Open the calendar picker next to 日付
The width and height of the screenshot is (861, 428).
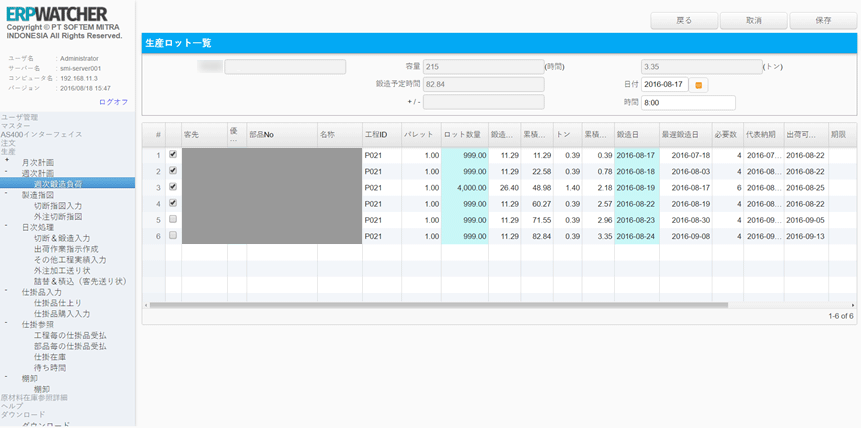[x=698, y=85]
